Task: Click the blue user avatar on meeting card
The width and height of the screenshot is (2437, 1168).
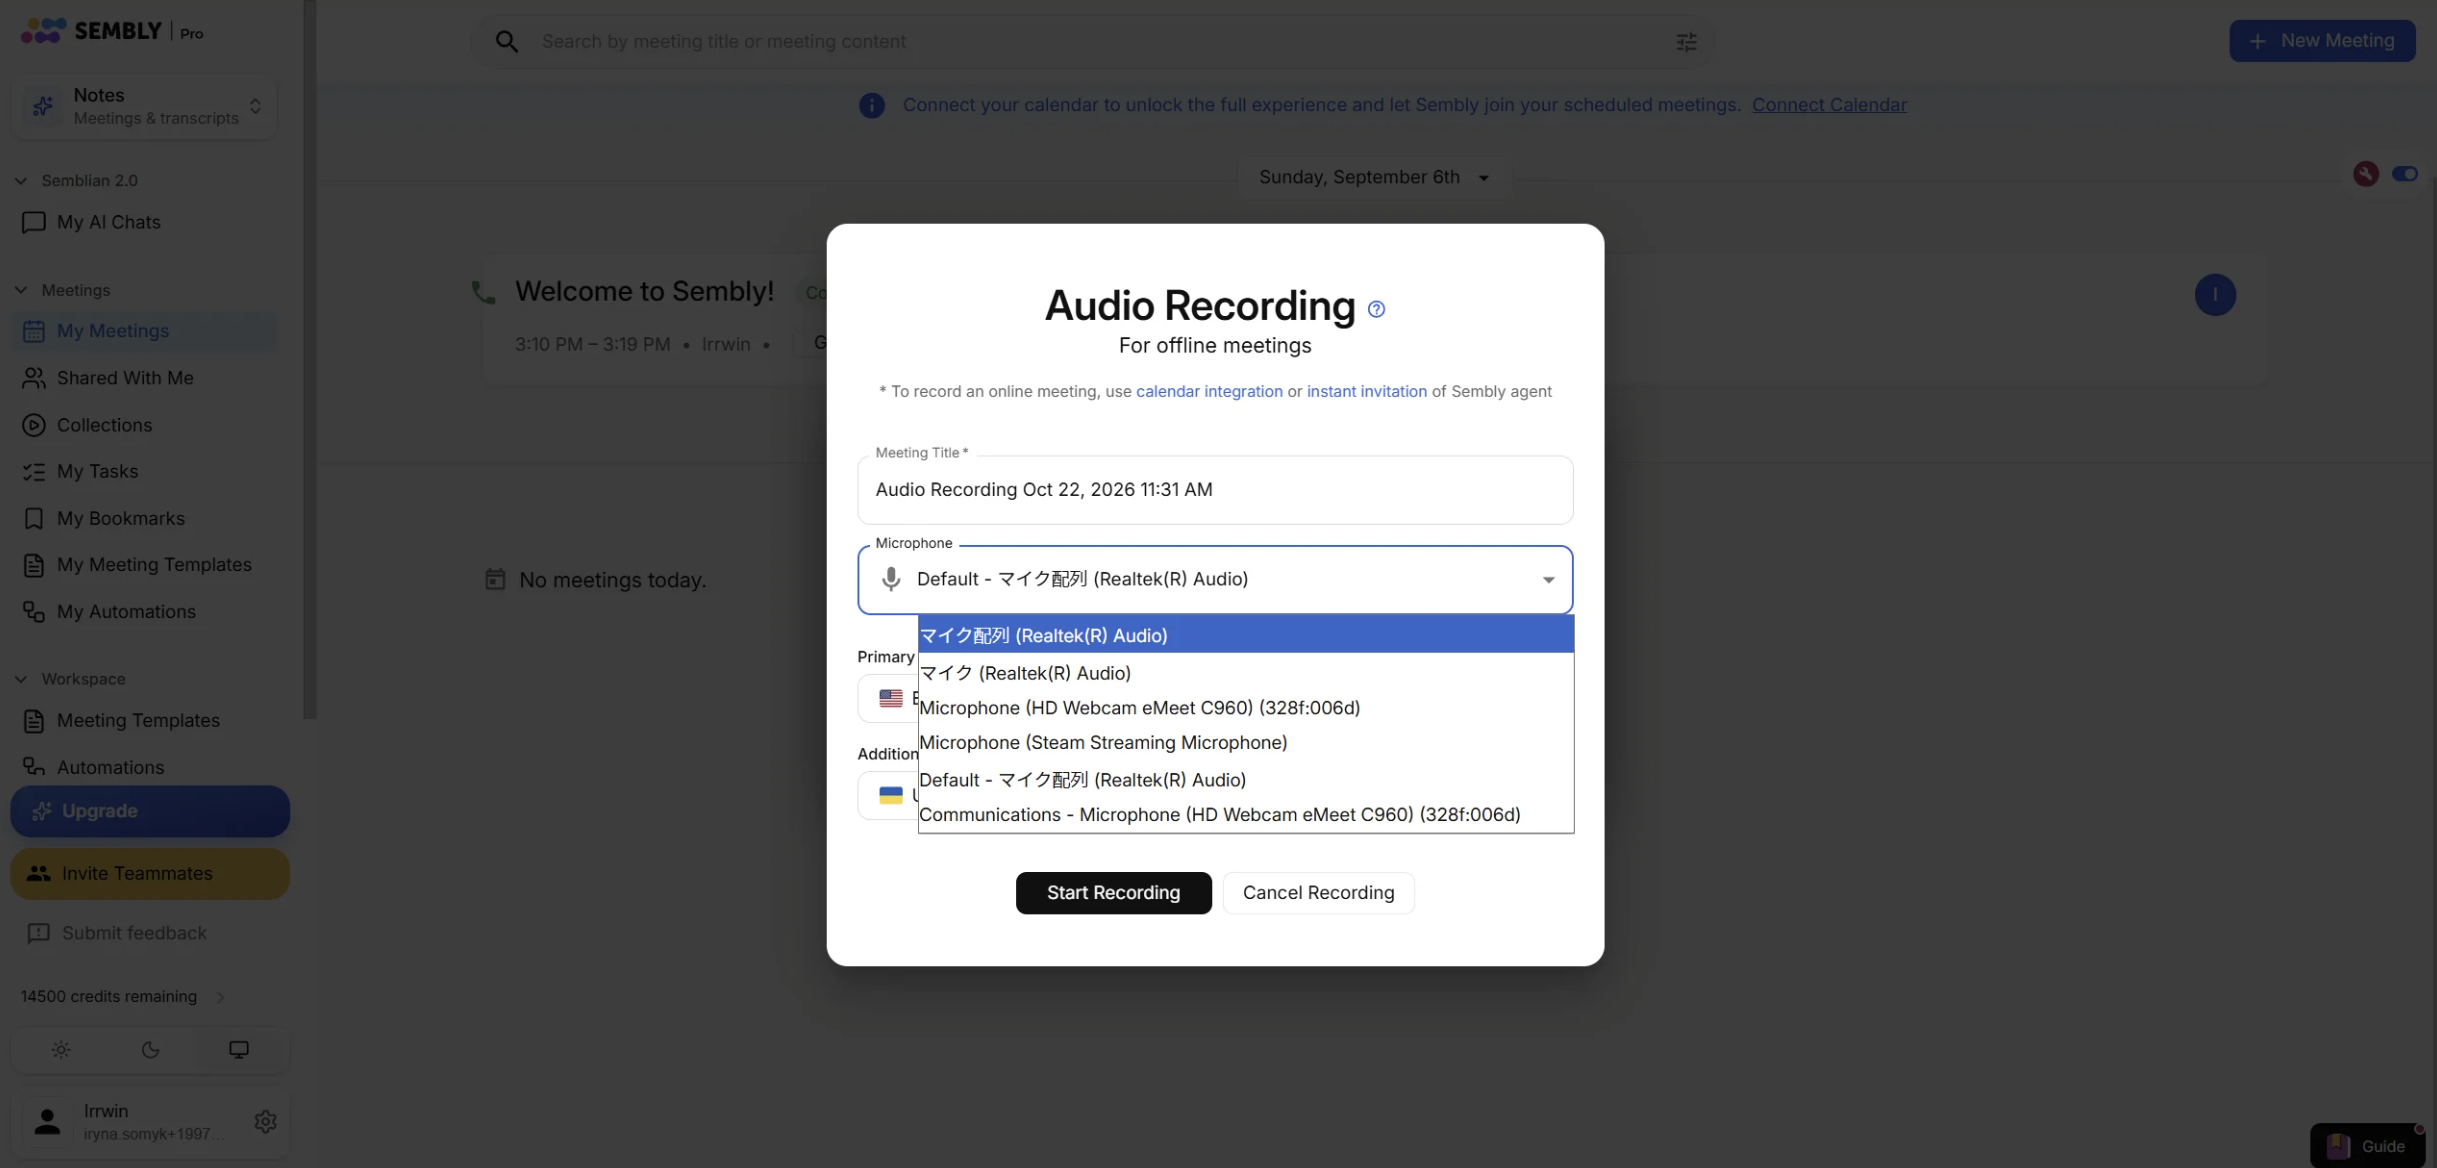Action: coord(2215,295)
